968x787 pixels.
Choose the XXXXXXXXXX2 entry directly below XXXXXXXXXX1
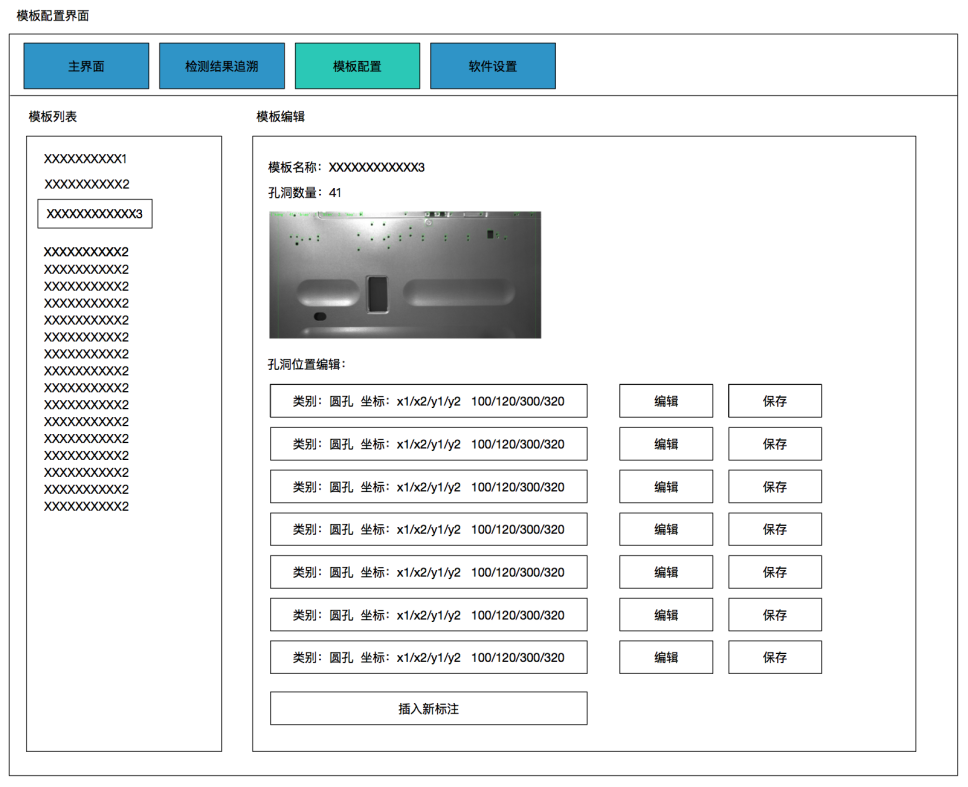click(x=87, y=184)
